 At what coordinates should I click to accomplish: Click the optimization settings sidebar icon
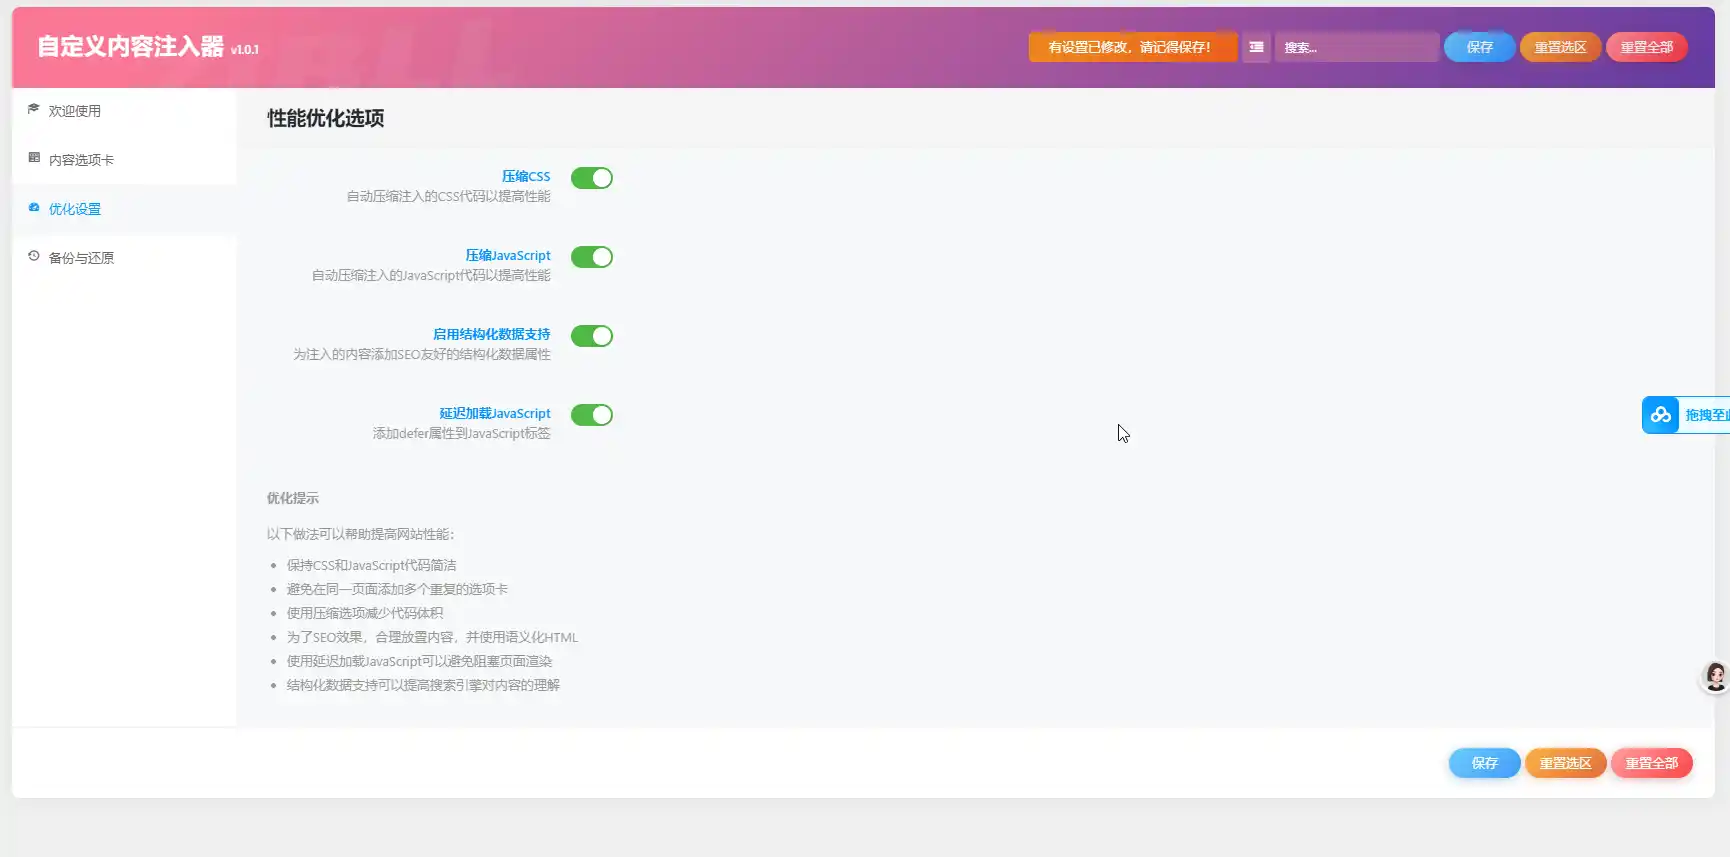tap(34, 207)
